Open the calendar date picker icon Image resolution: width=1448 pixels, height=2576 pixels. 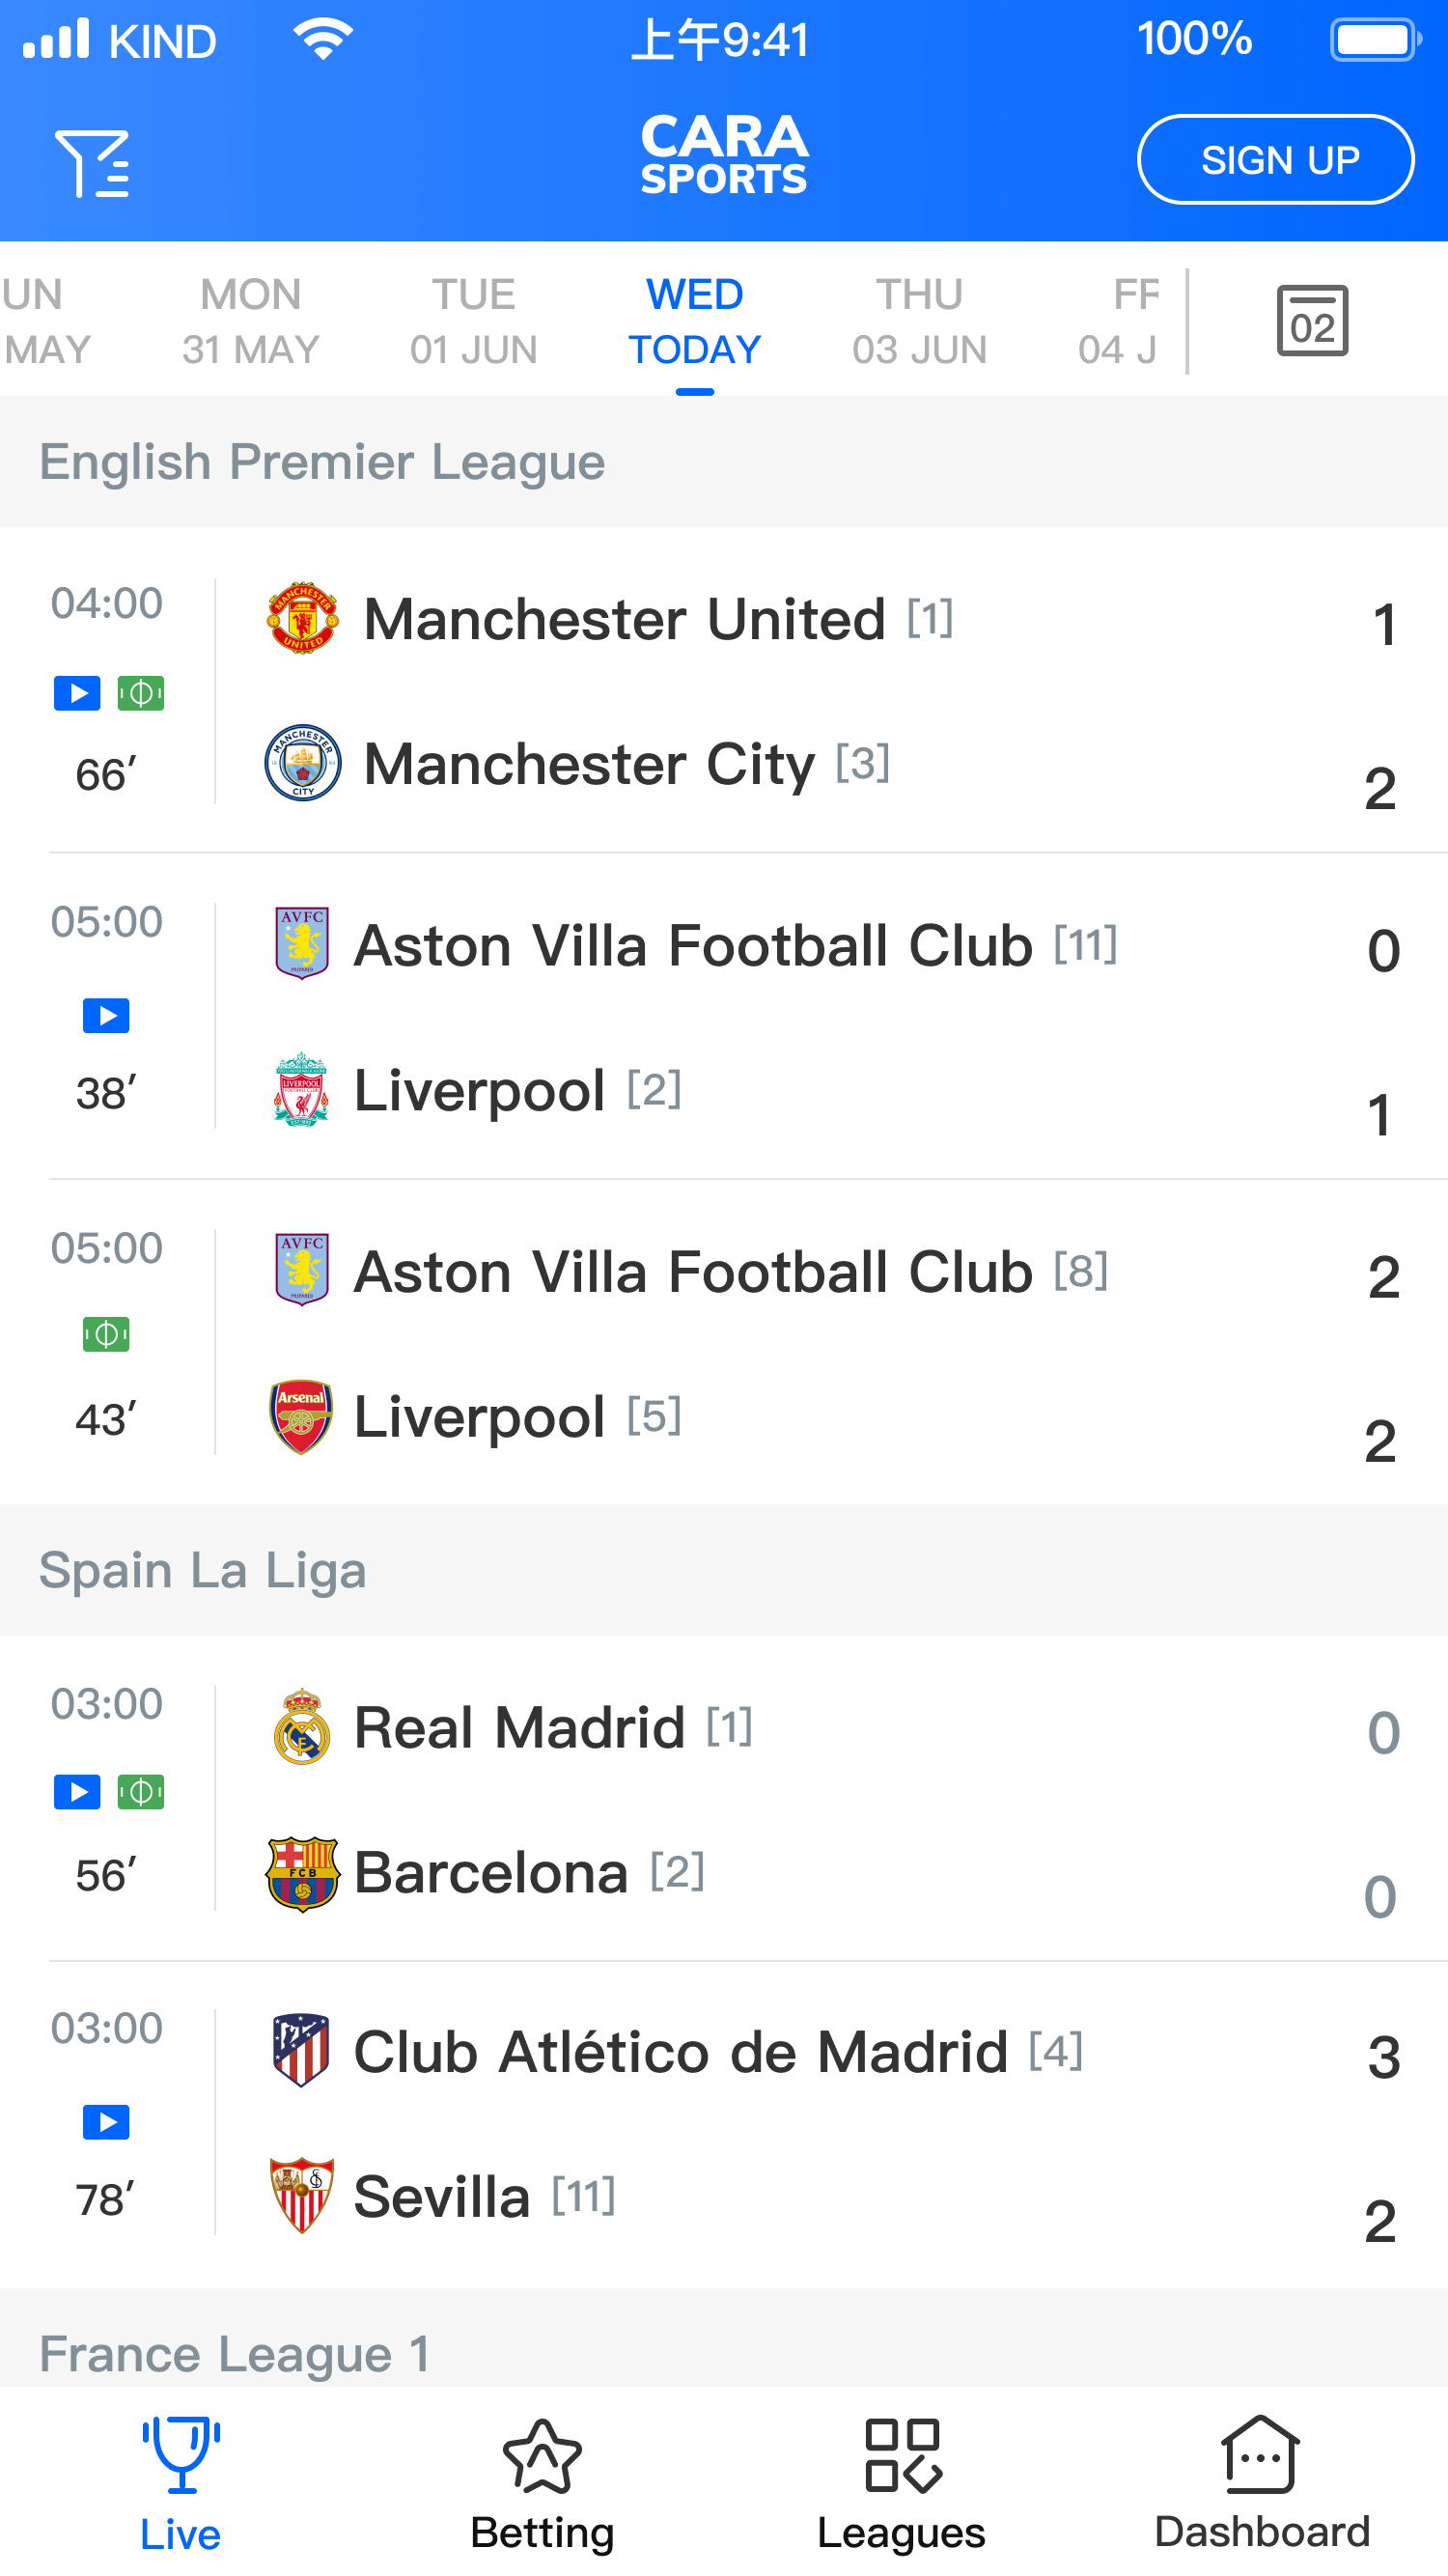(1311, 321)
